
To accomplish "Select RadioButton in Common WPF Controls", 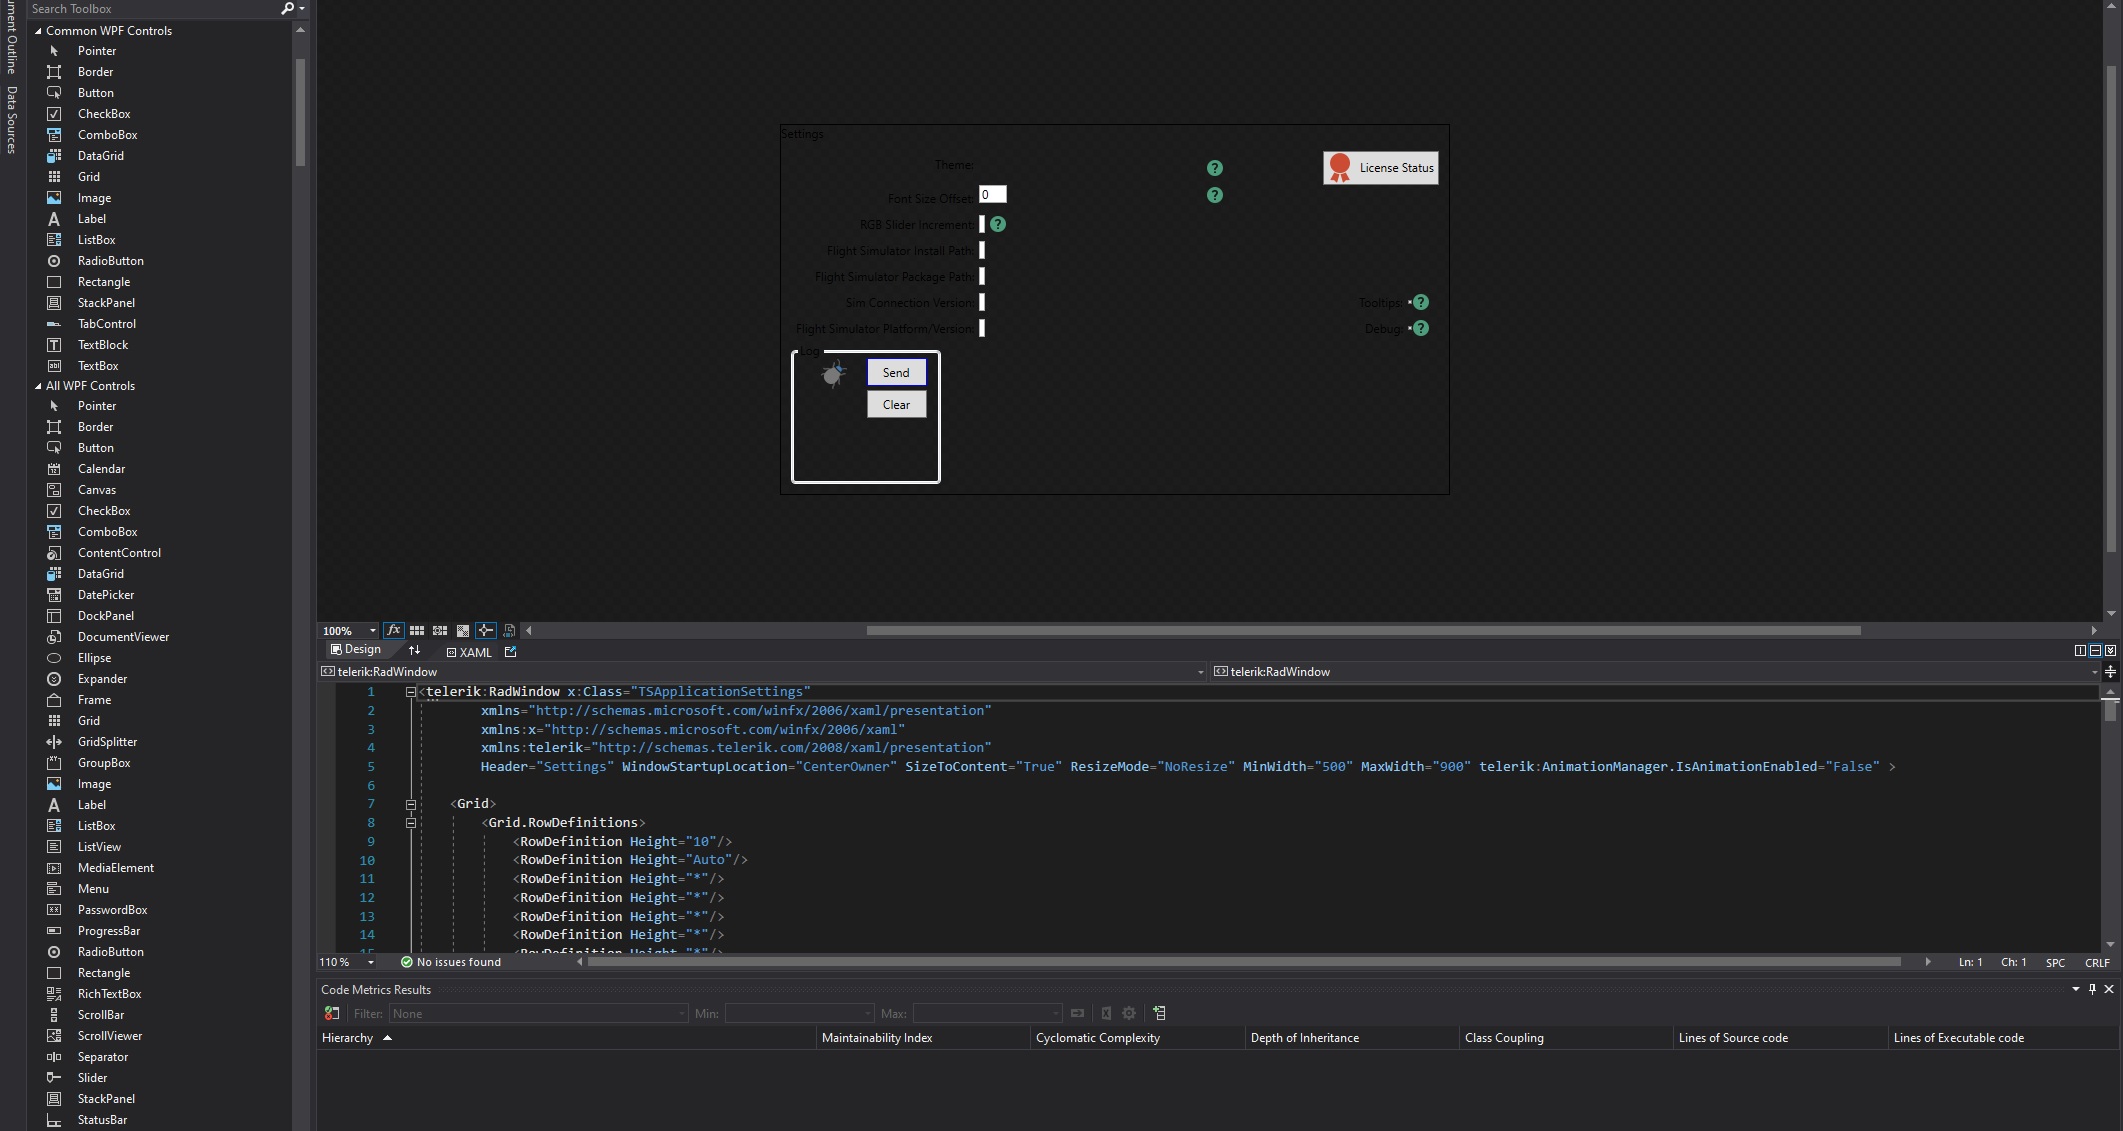I will pos(110,261).
